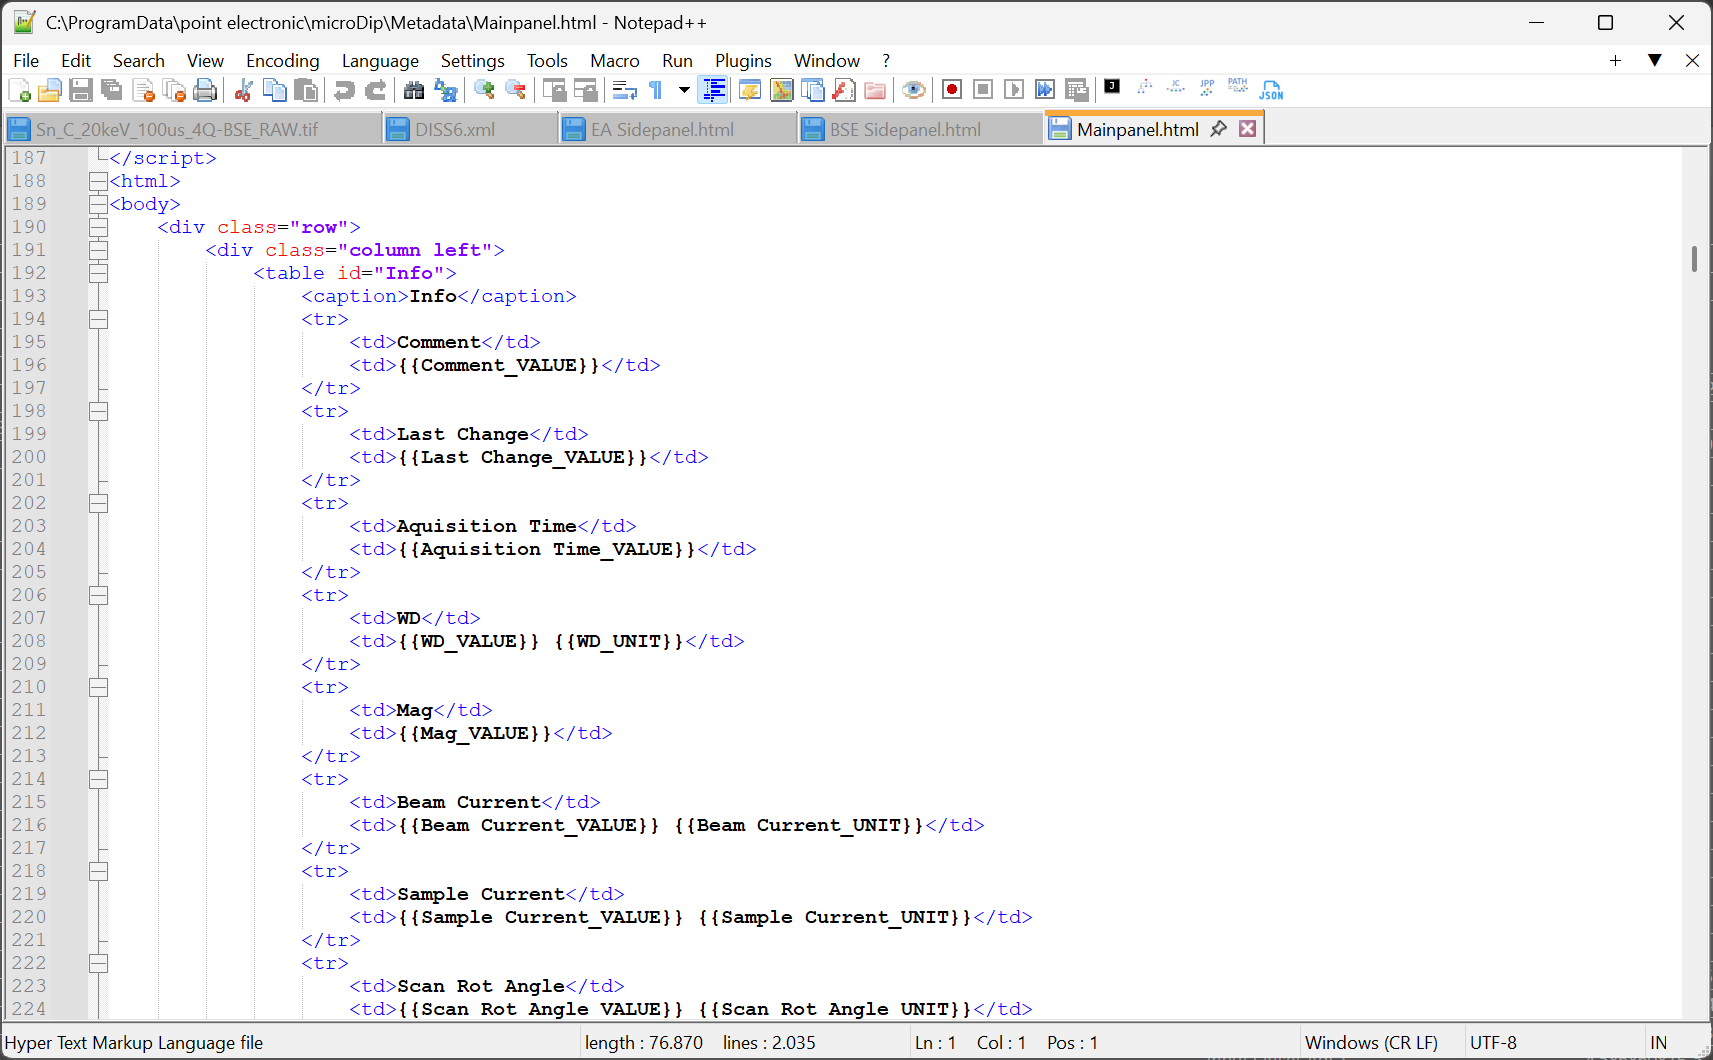The height and width of the screenshot is (1060, 1713).
Task: Click the Copy toolbar icon
Action: pos(274,90)
